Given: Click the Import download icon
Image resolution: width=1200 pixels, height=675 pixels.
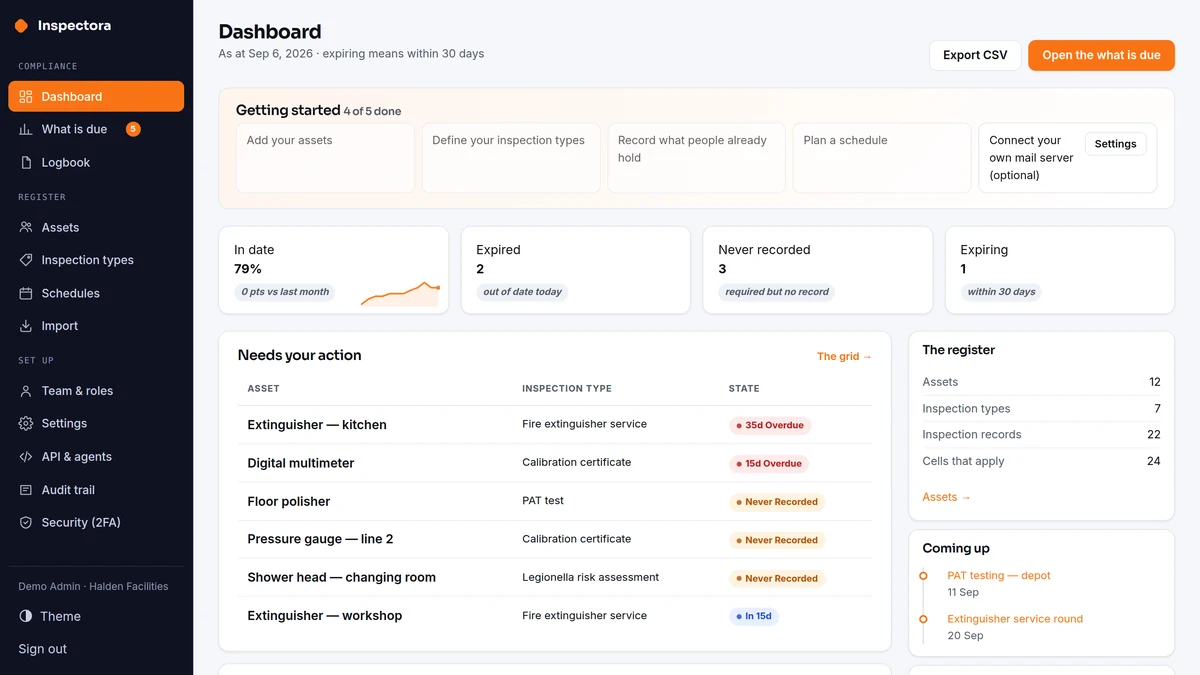Looking at the screenshot, I should point(26,326).
